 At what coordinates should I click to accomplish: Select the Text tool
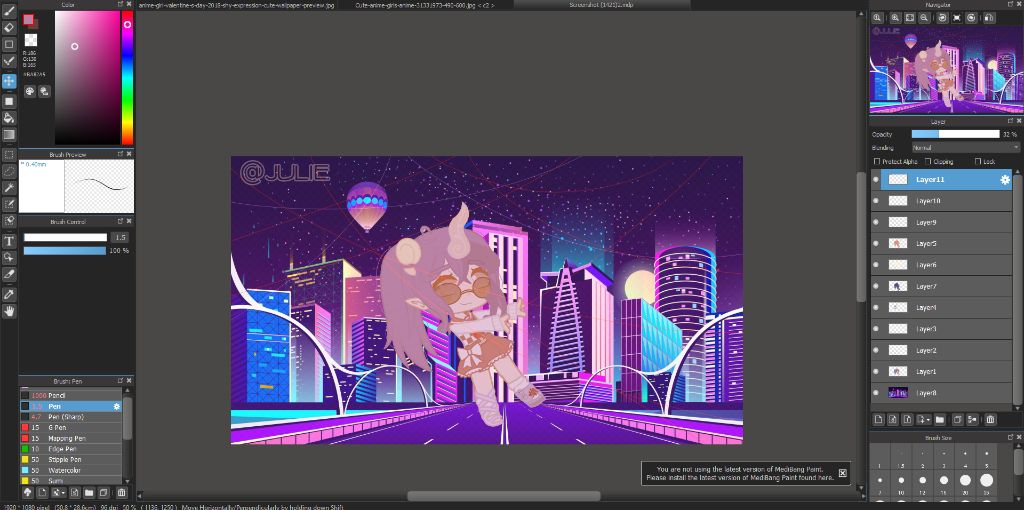8,241
